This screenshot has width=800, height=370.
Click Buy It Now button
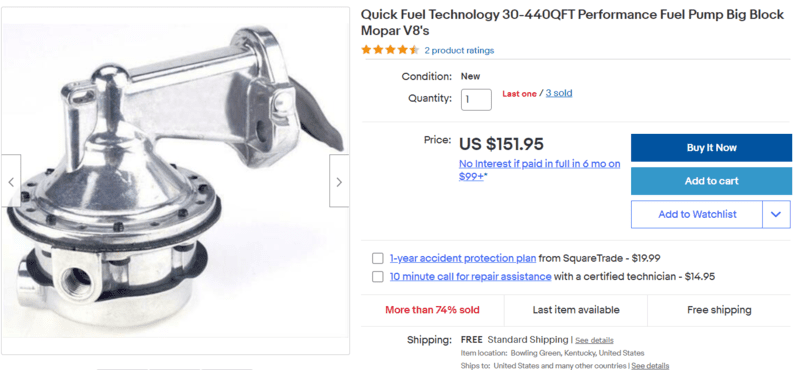711,147
